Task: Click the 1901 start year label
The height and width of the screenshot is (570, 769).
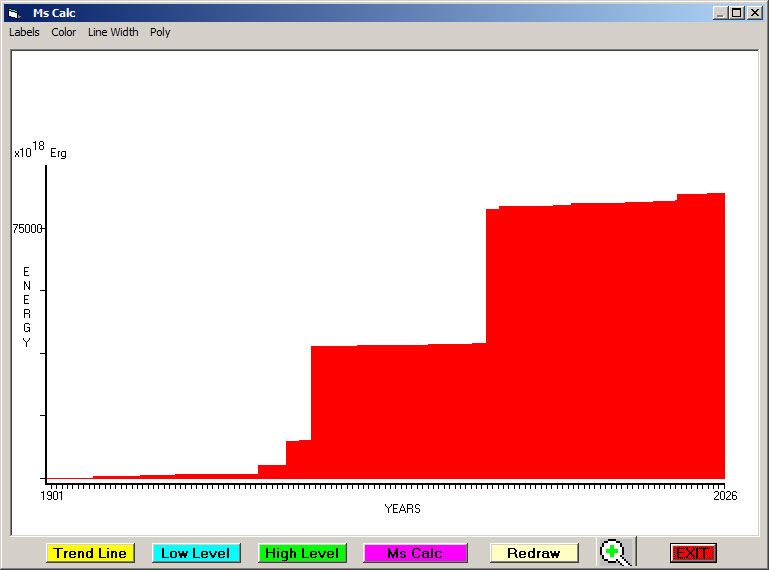Action: coord(52,495)
